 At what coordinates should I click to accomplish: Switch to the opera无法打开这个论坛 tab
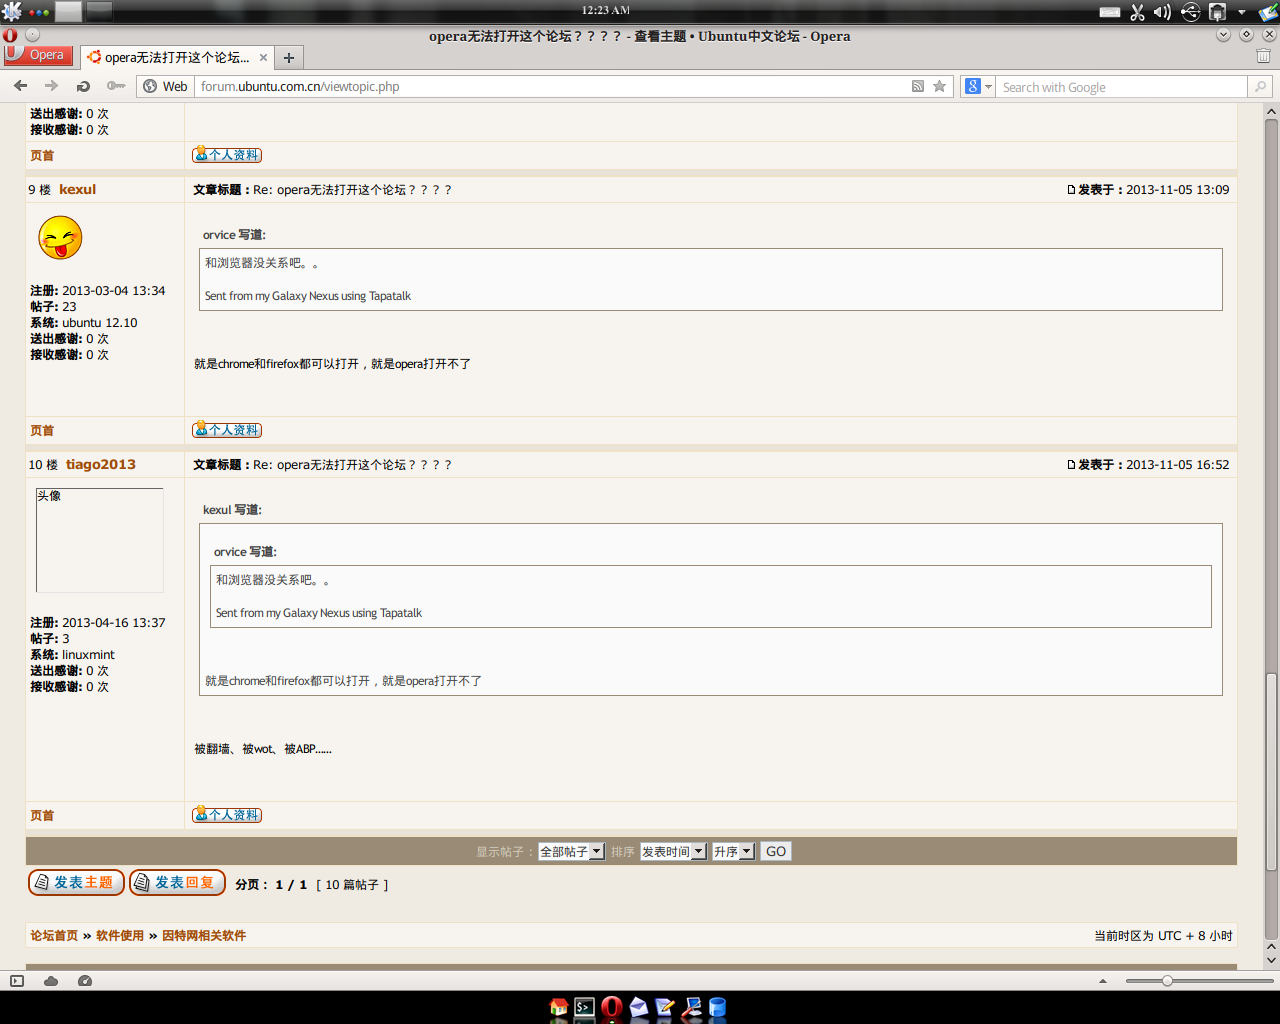coord(176,57)
